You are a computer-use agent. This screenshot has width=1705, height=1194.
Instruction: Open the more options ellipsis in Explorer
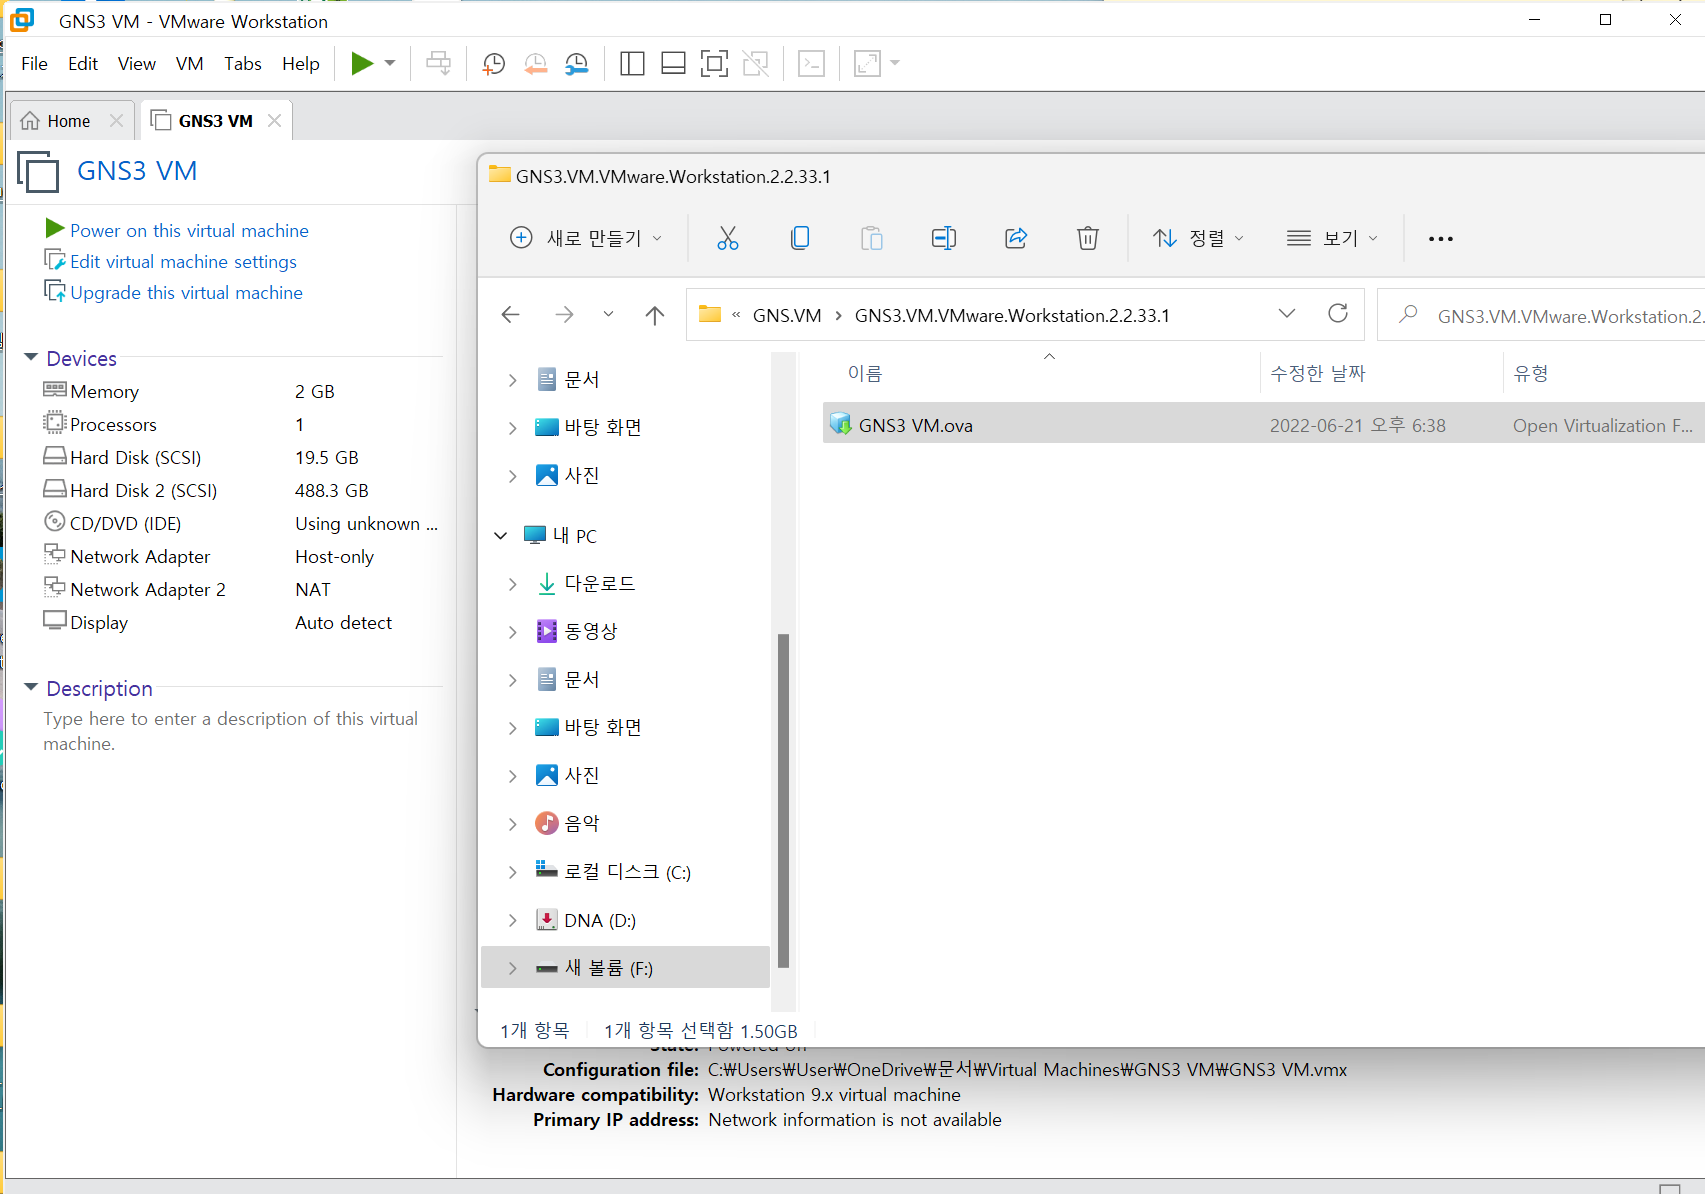point(1441,238)
